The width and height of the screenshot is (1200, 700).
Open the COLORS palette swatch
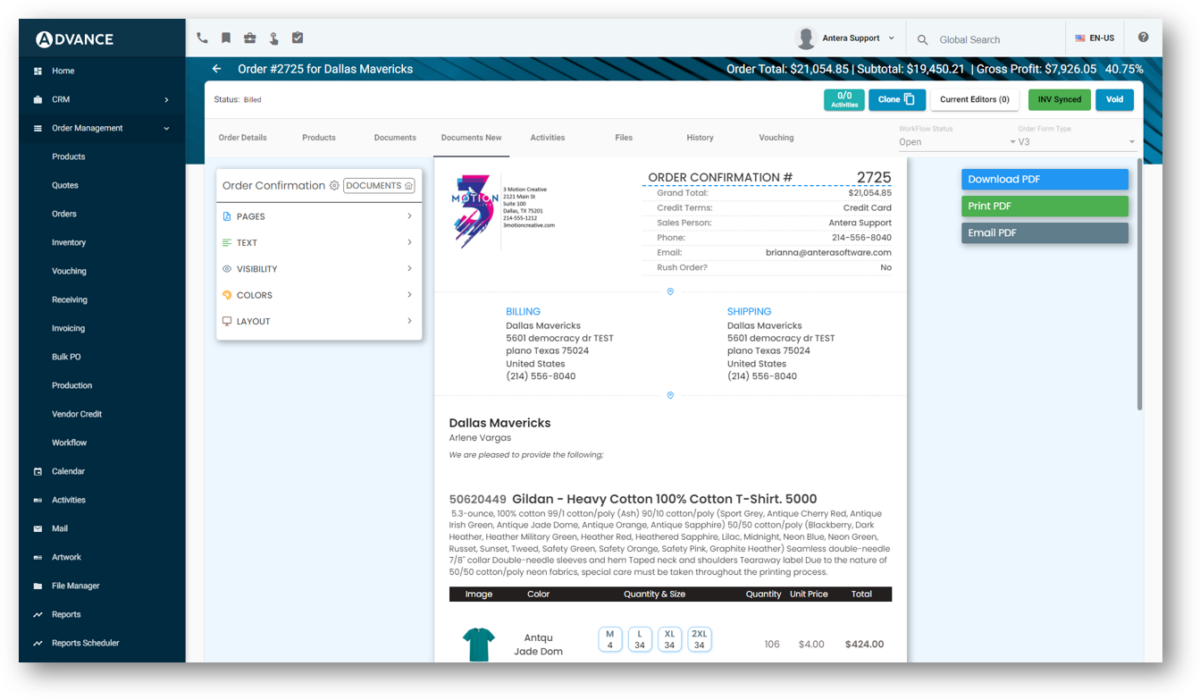226,294
